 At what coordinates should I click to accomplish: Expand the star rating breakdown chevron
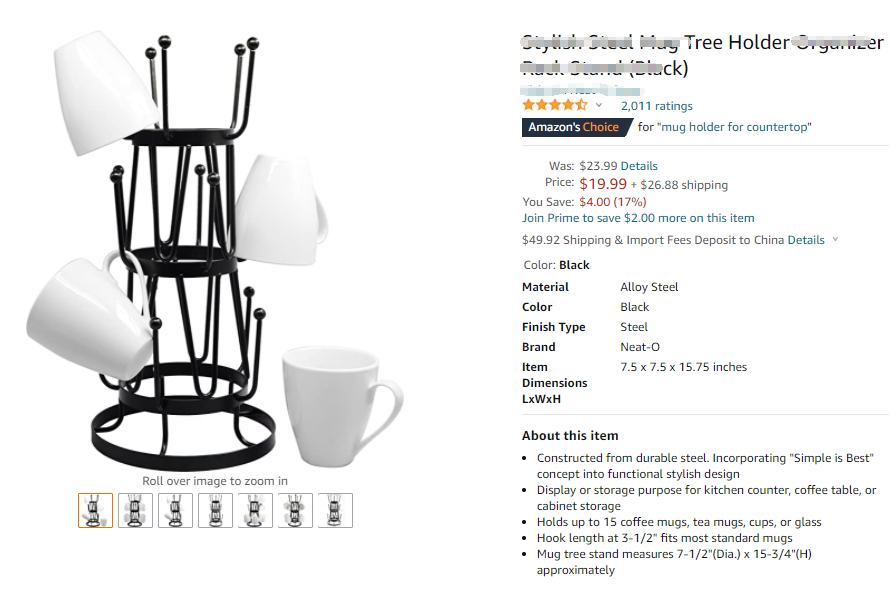tap(599, 106)
